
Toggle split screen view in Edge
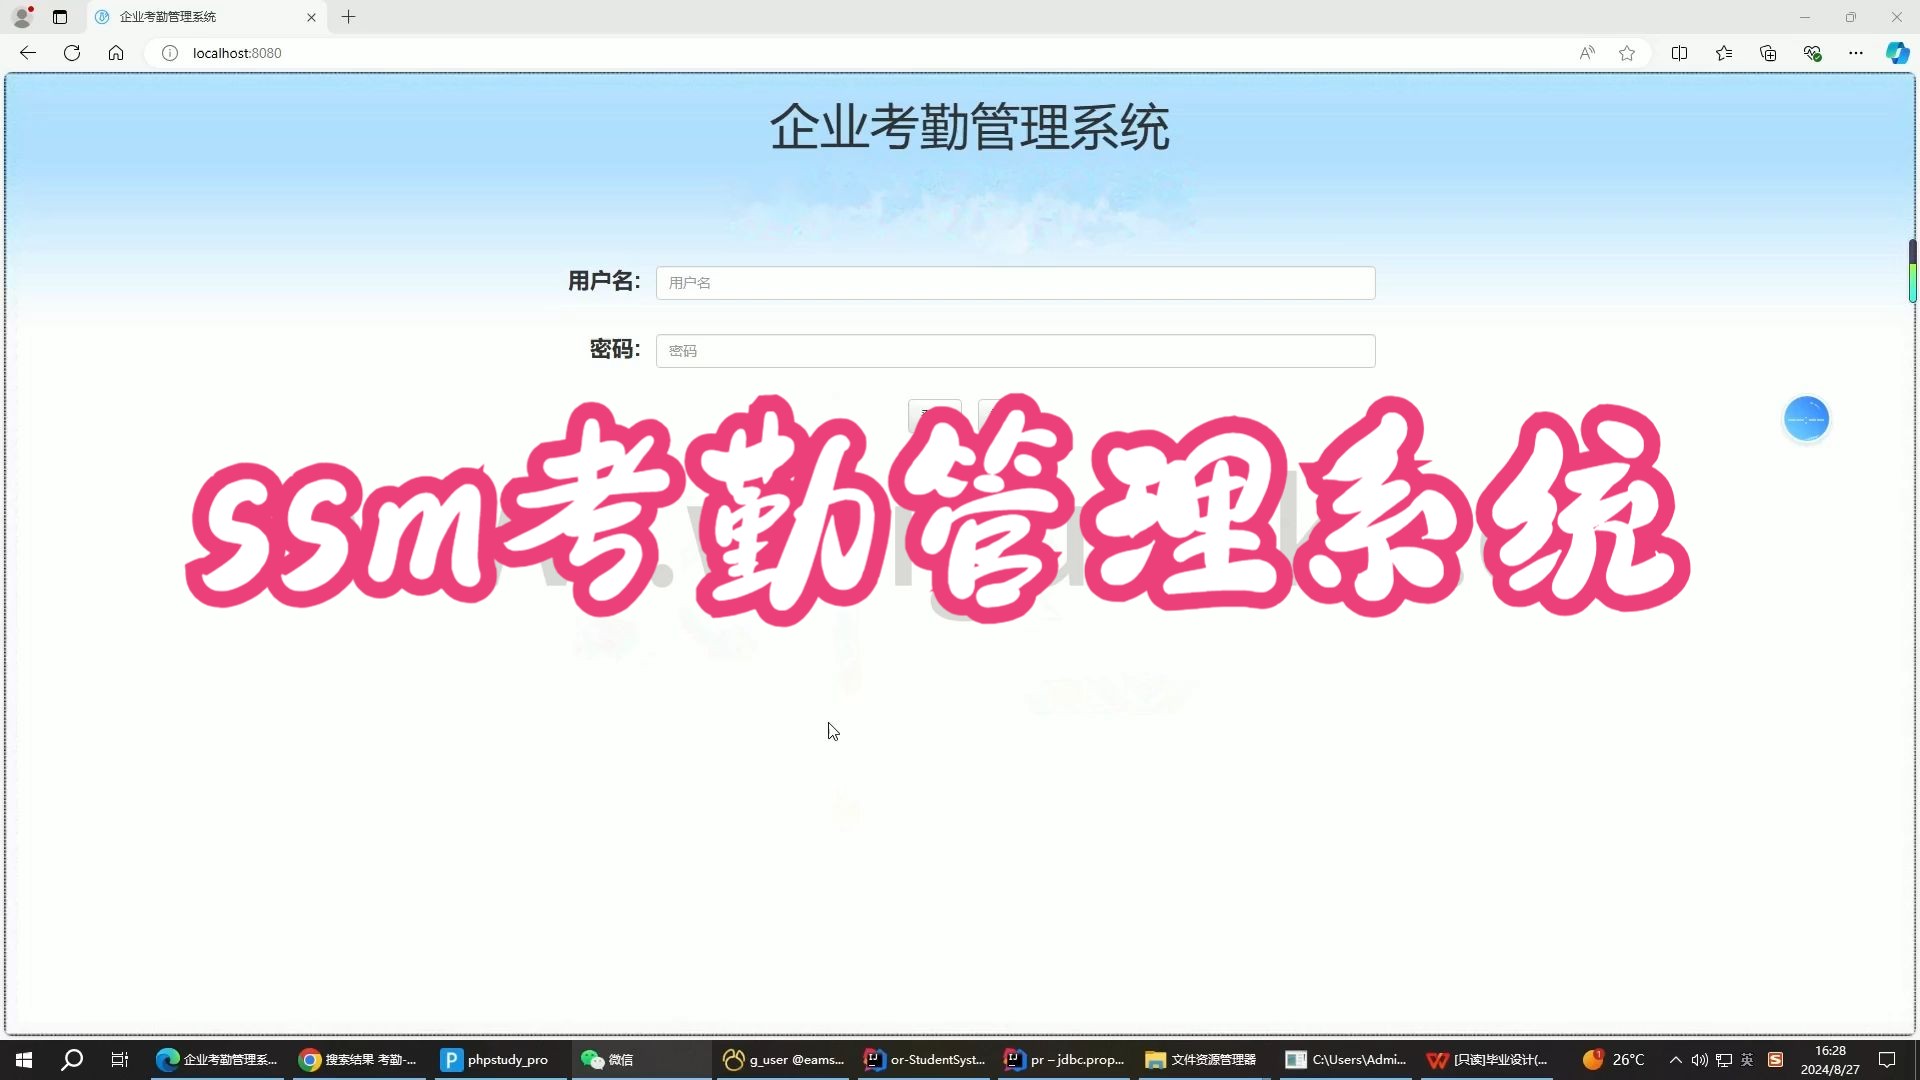click(1680, 53)
